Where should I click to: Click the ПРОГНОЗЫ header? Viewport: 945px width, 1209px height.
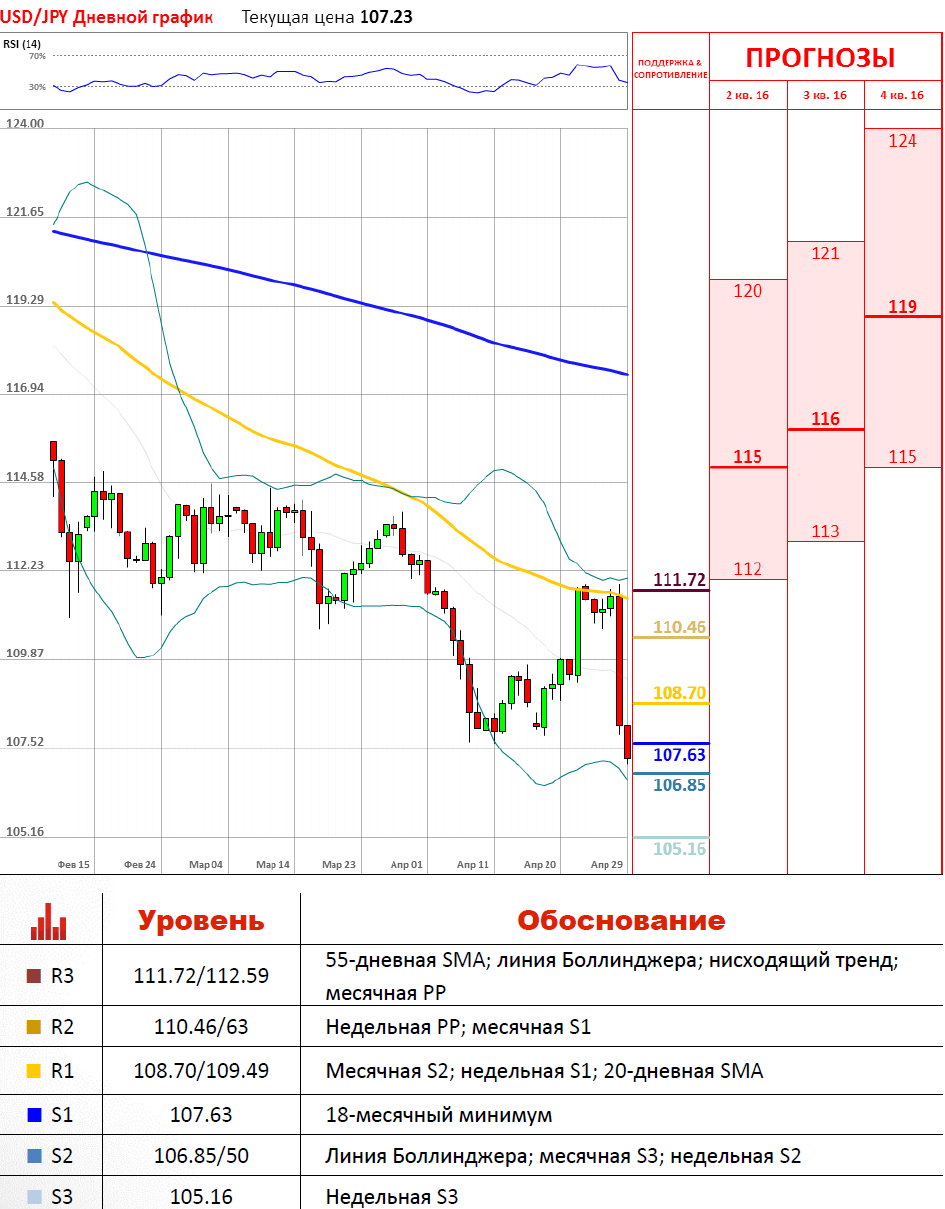tap(820, 57)
